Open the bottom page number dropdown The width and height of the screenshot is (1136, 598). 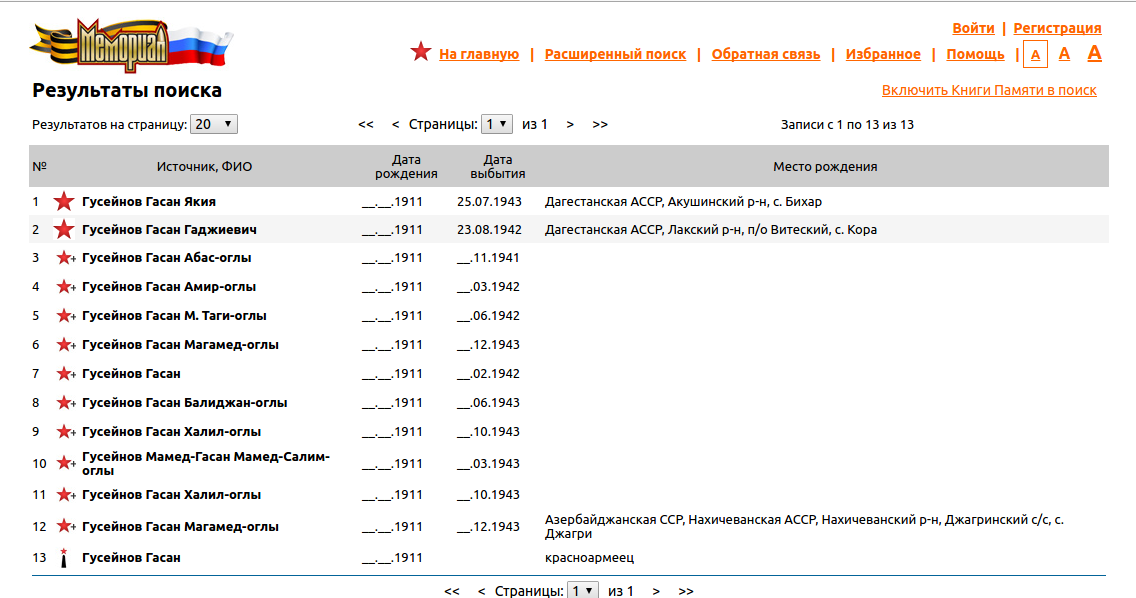click(582, 591)
